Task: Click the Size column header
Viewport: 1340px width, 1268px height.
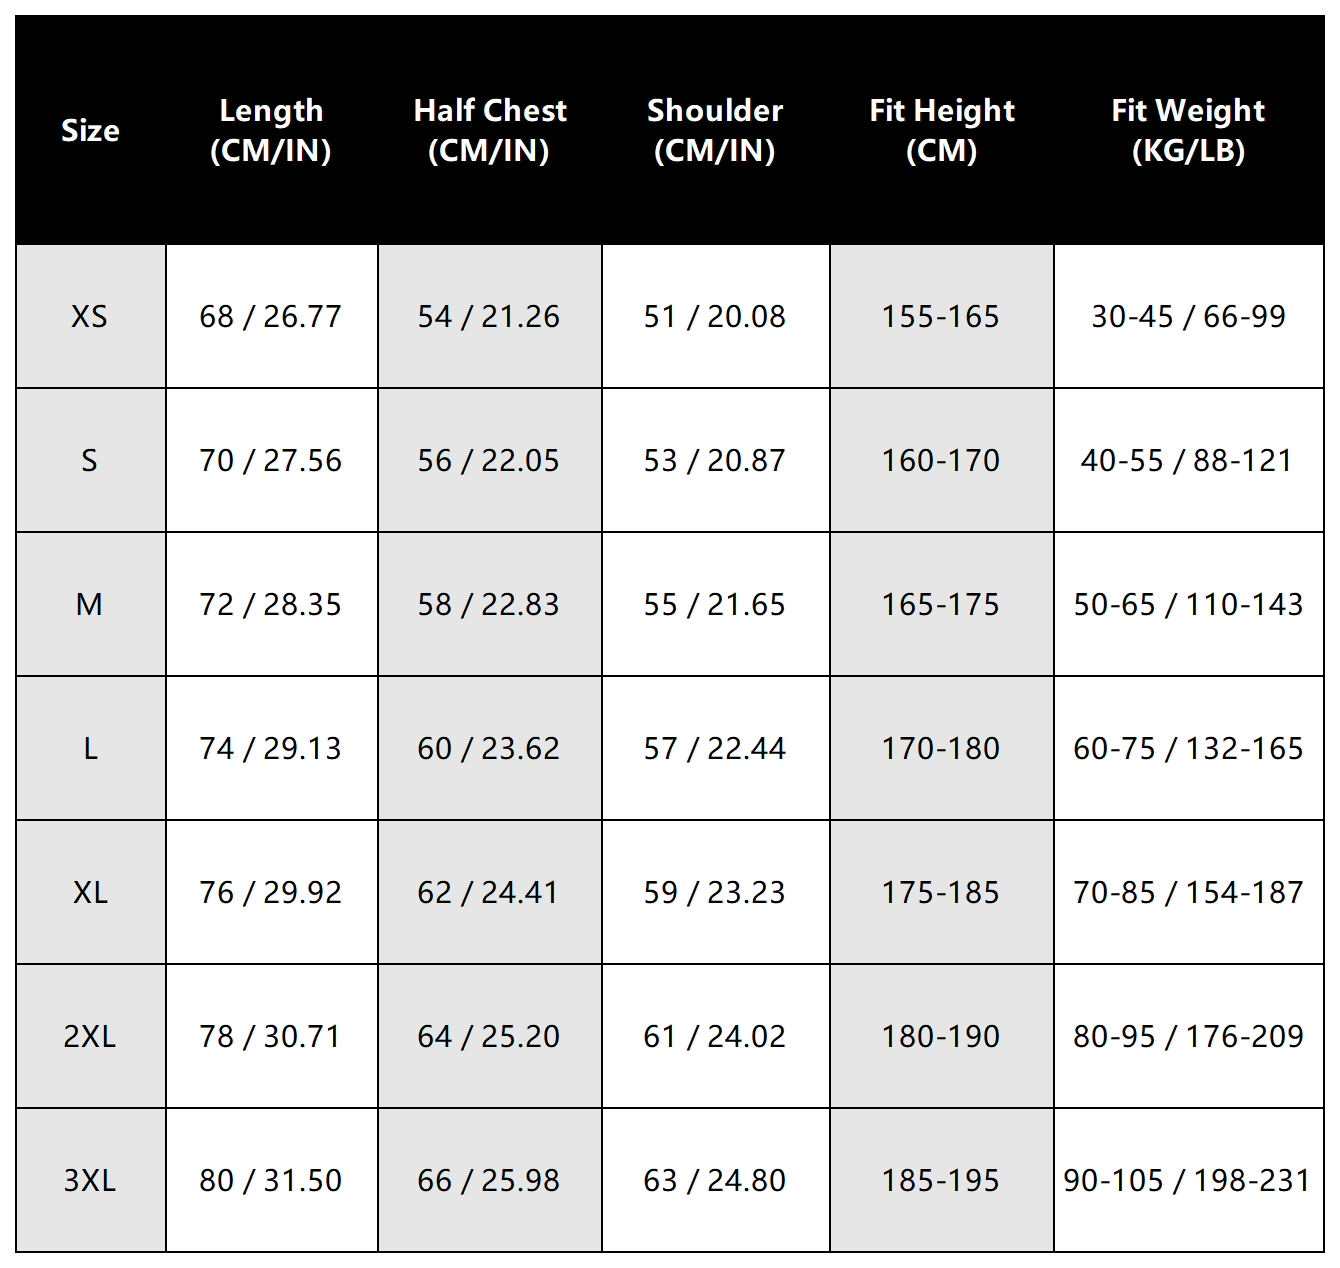Action: click(x=90, y=130)
